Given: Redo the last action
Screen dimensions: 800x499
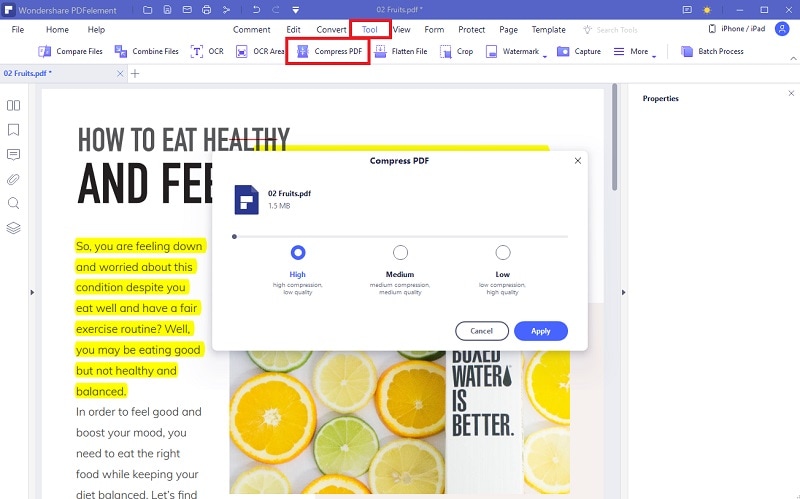Looking at the screenshot, I should tap(276, 10).
